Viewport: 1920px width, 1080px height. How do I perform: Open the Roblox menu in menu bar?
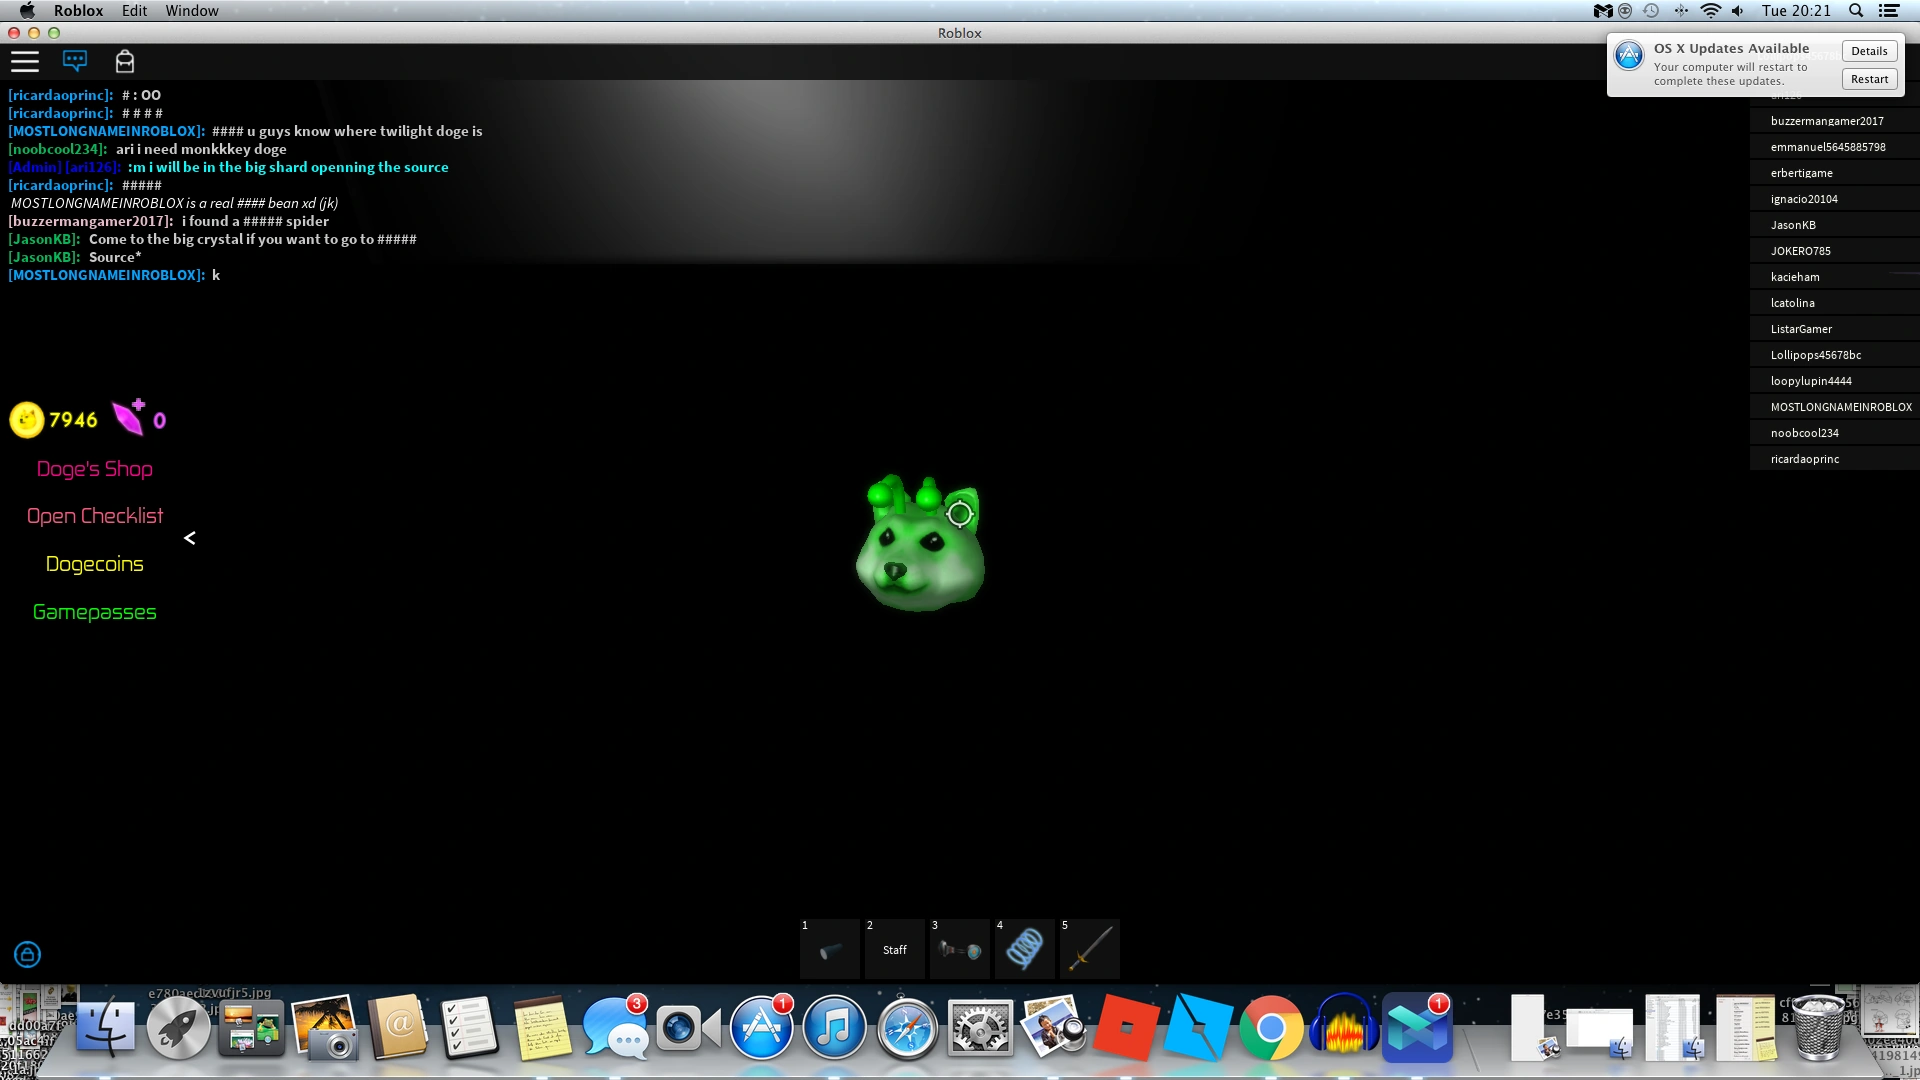tap(78, 11)
